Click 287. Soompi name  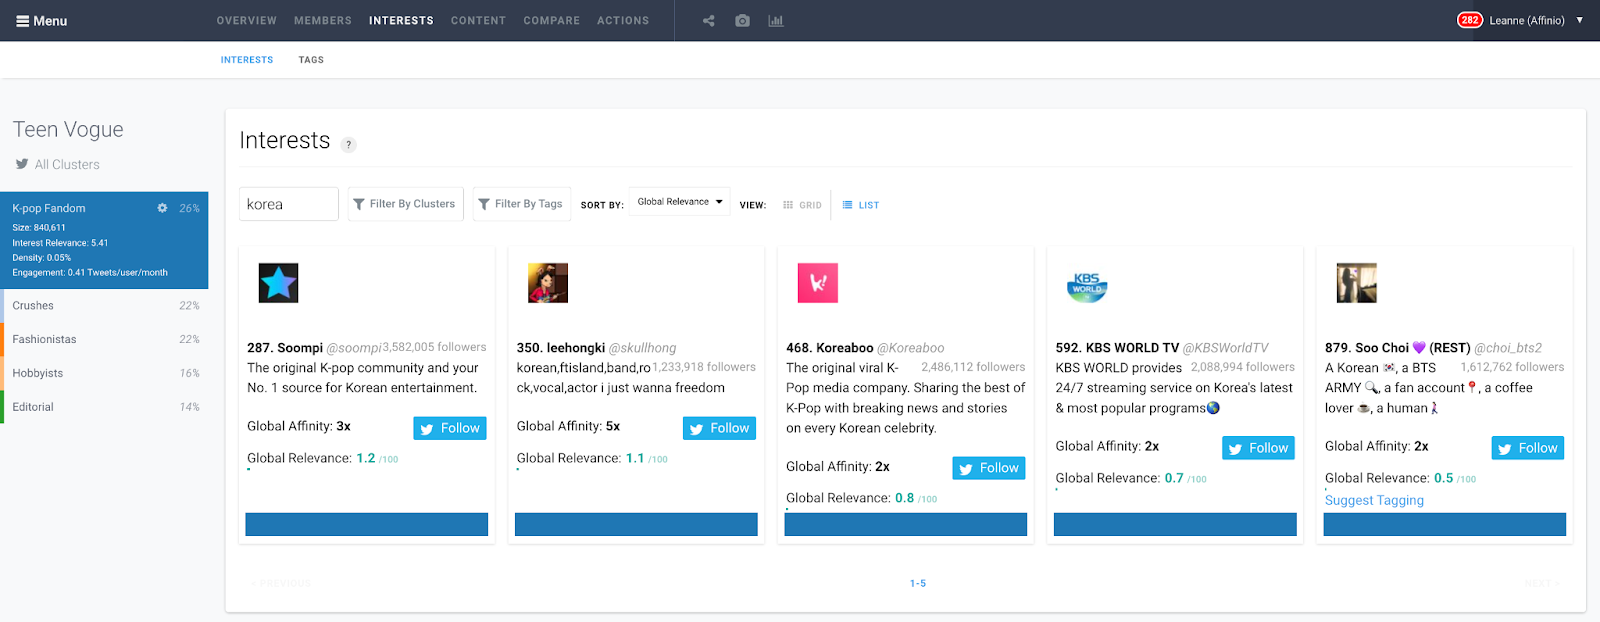[x=285, y=348]
